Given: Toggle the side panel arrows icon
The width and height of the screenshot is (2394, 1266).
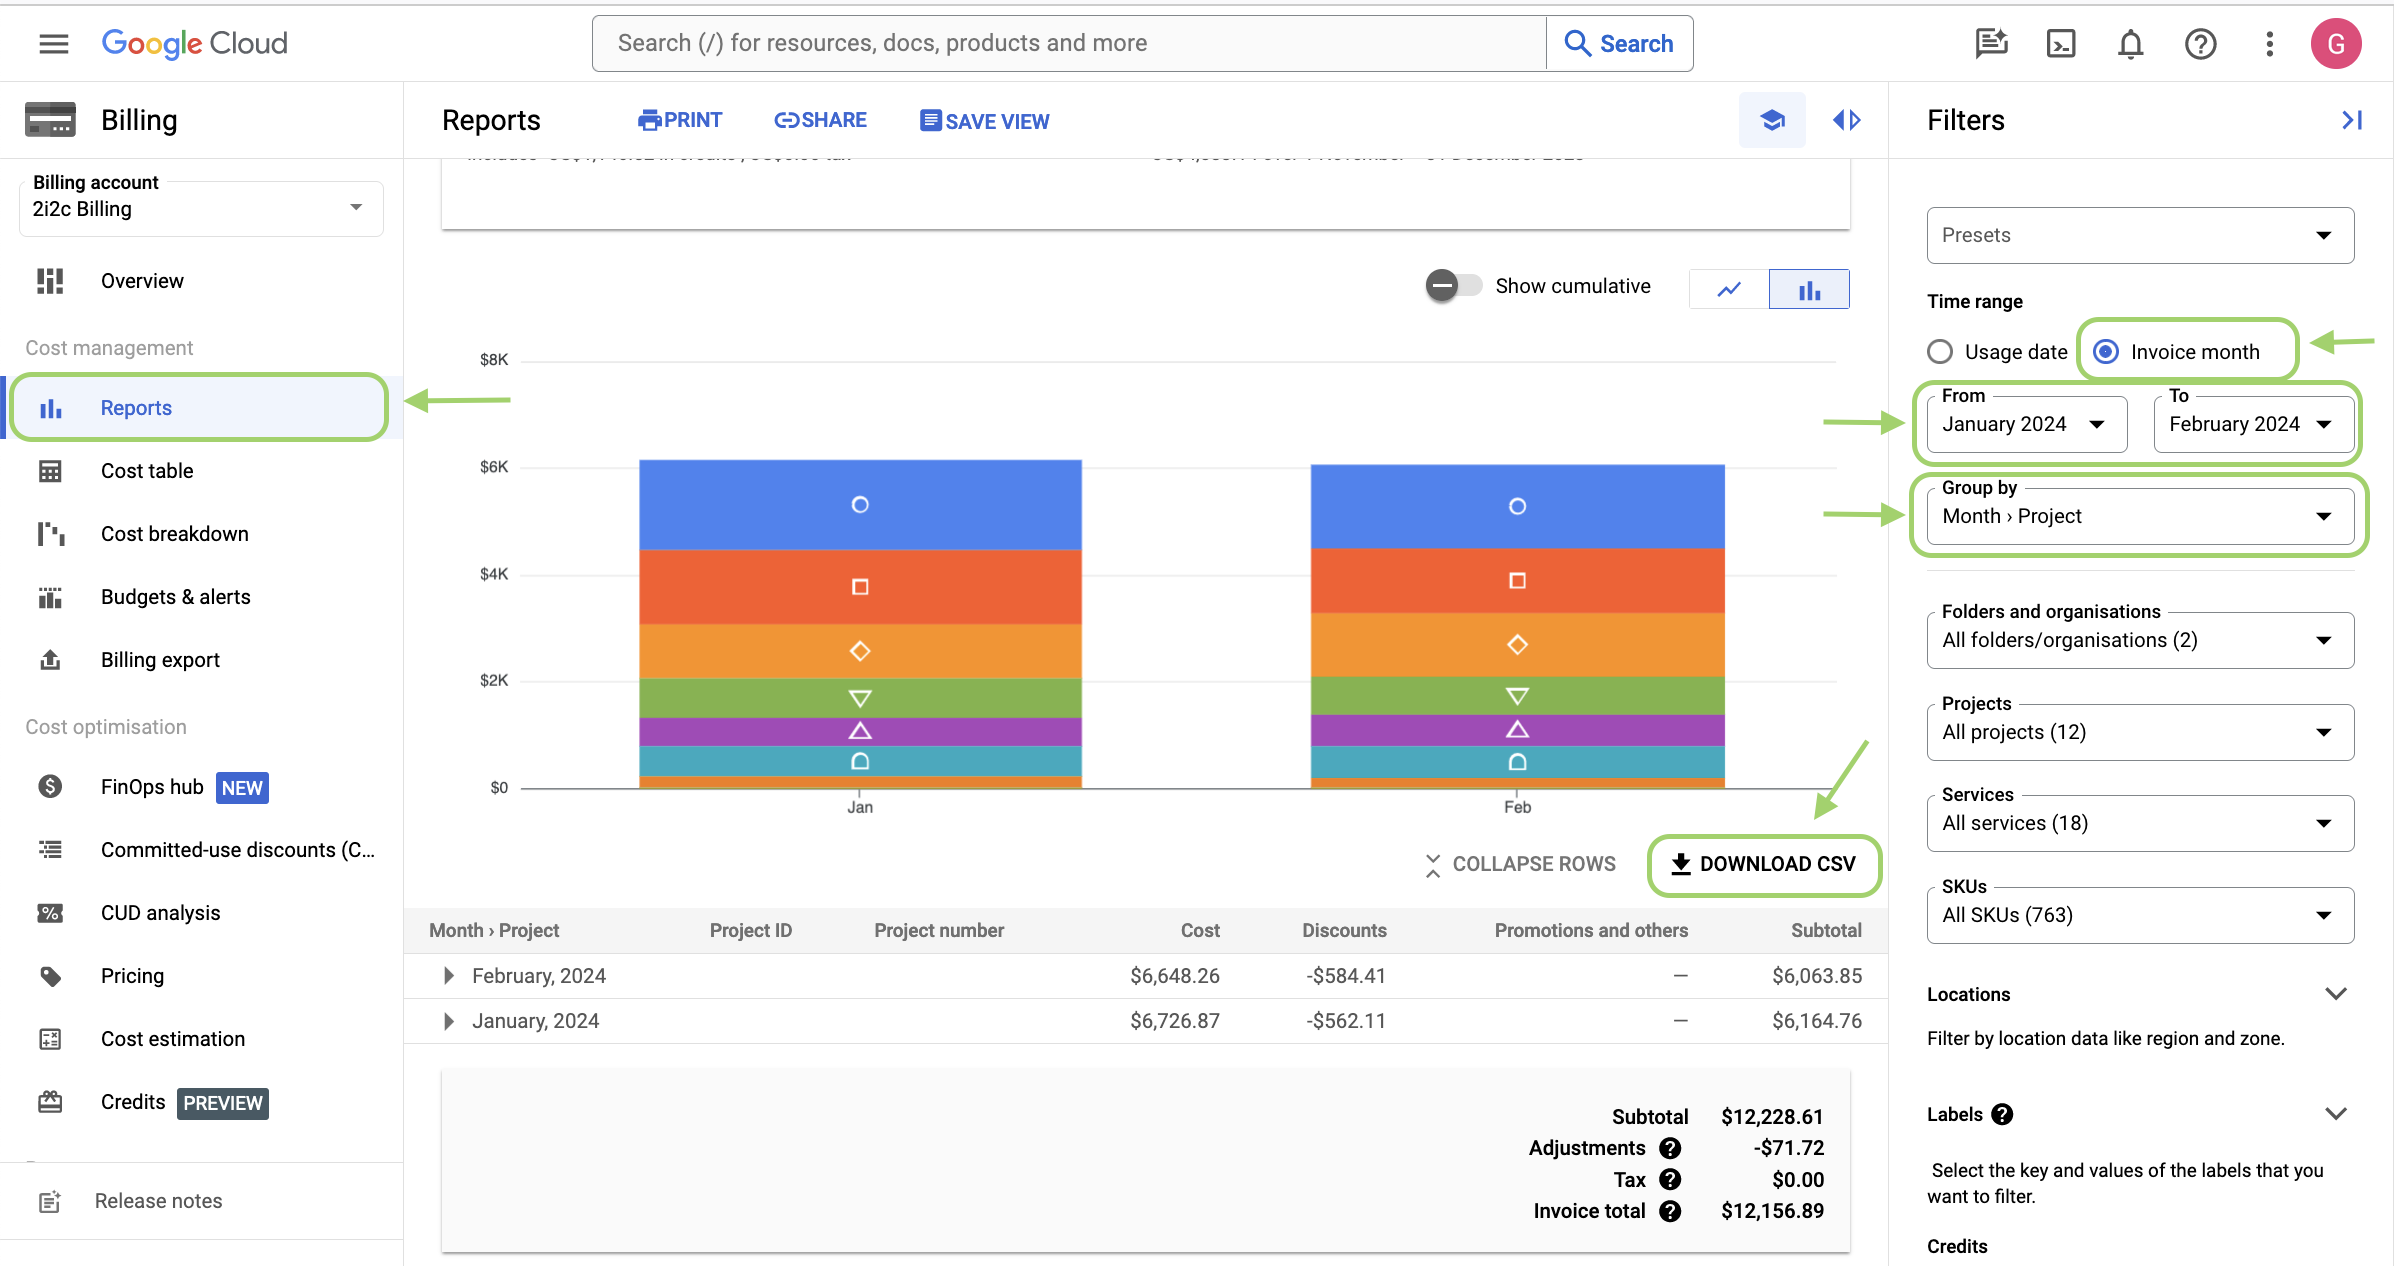Looking at the screenshot, I should point(1846,120).
